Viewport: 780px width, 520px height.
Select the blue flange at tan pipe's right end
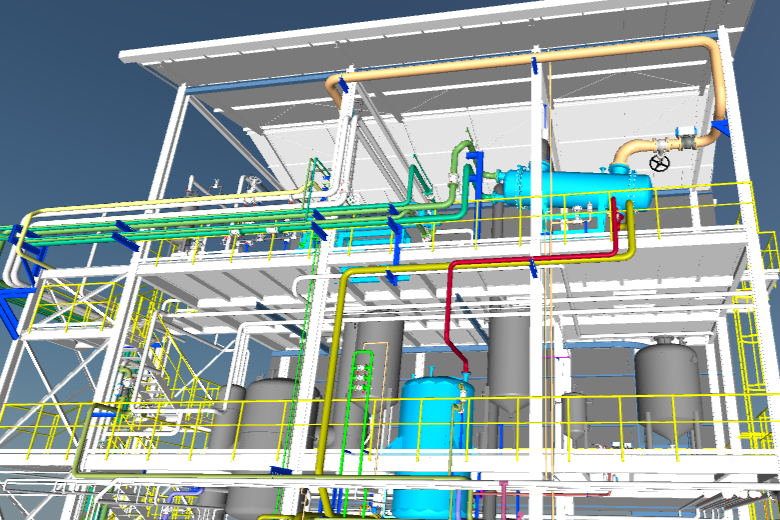(723, 127)
